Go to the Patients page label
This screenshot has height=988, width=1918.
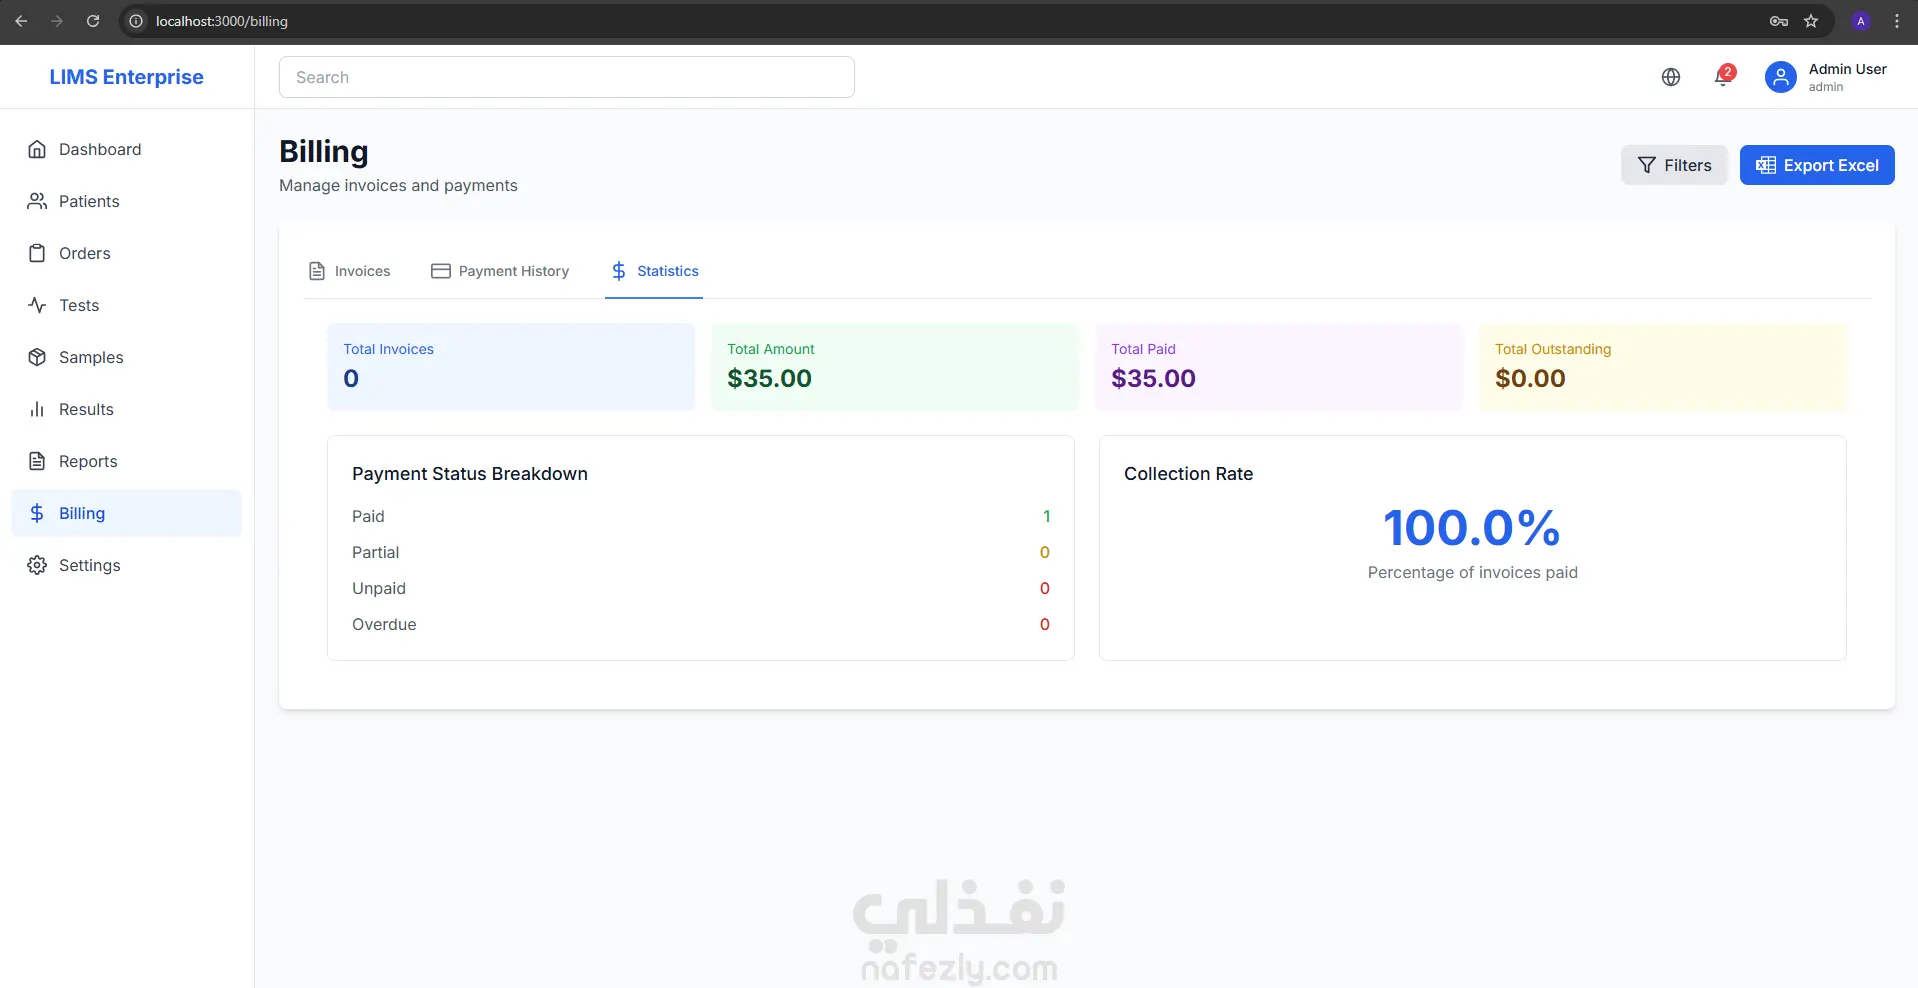click(89, 201)
